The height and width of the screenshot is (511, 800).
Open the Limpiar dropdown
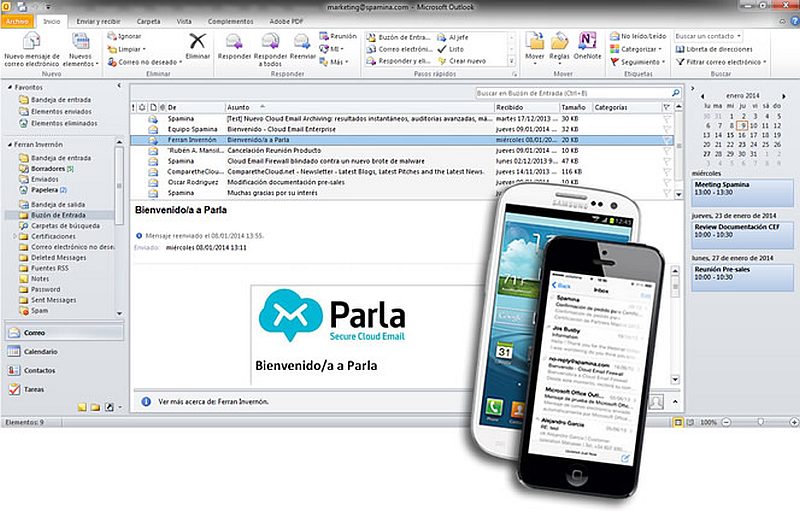(x=127, y=49)
